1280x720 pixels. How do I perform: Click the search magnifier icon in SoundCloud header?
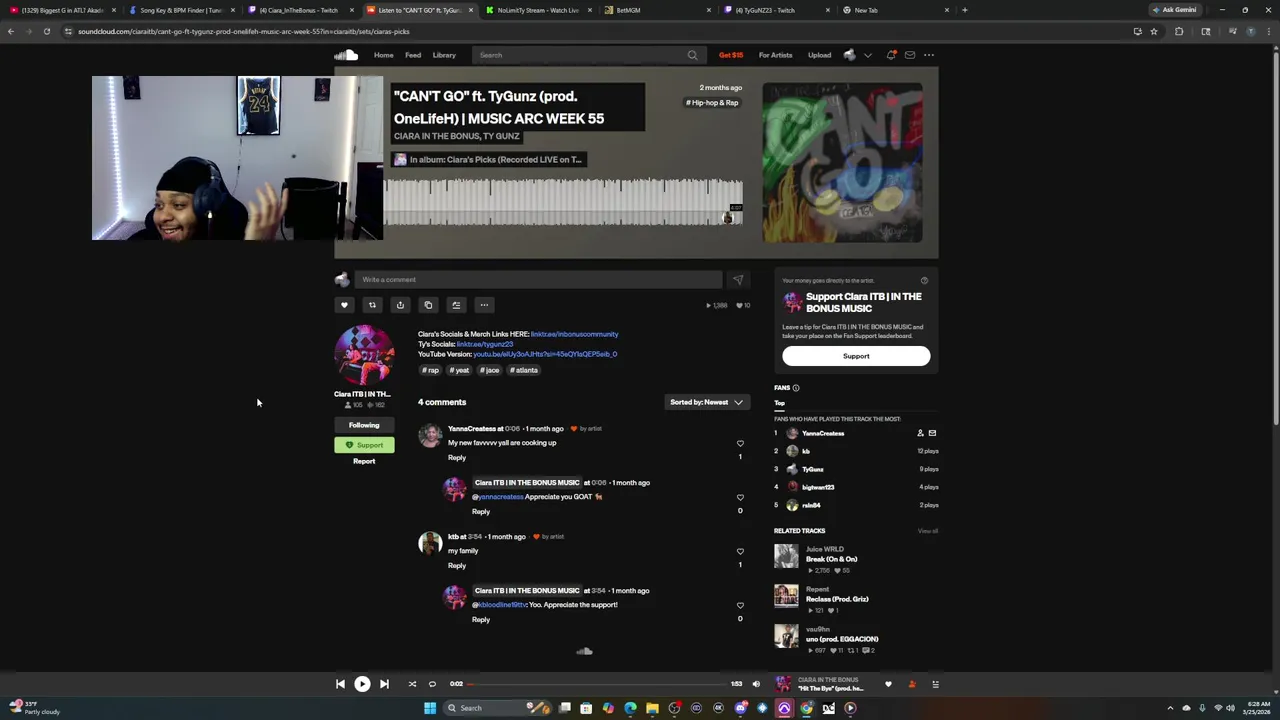click(692, 55)
